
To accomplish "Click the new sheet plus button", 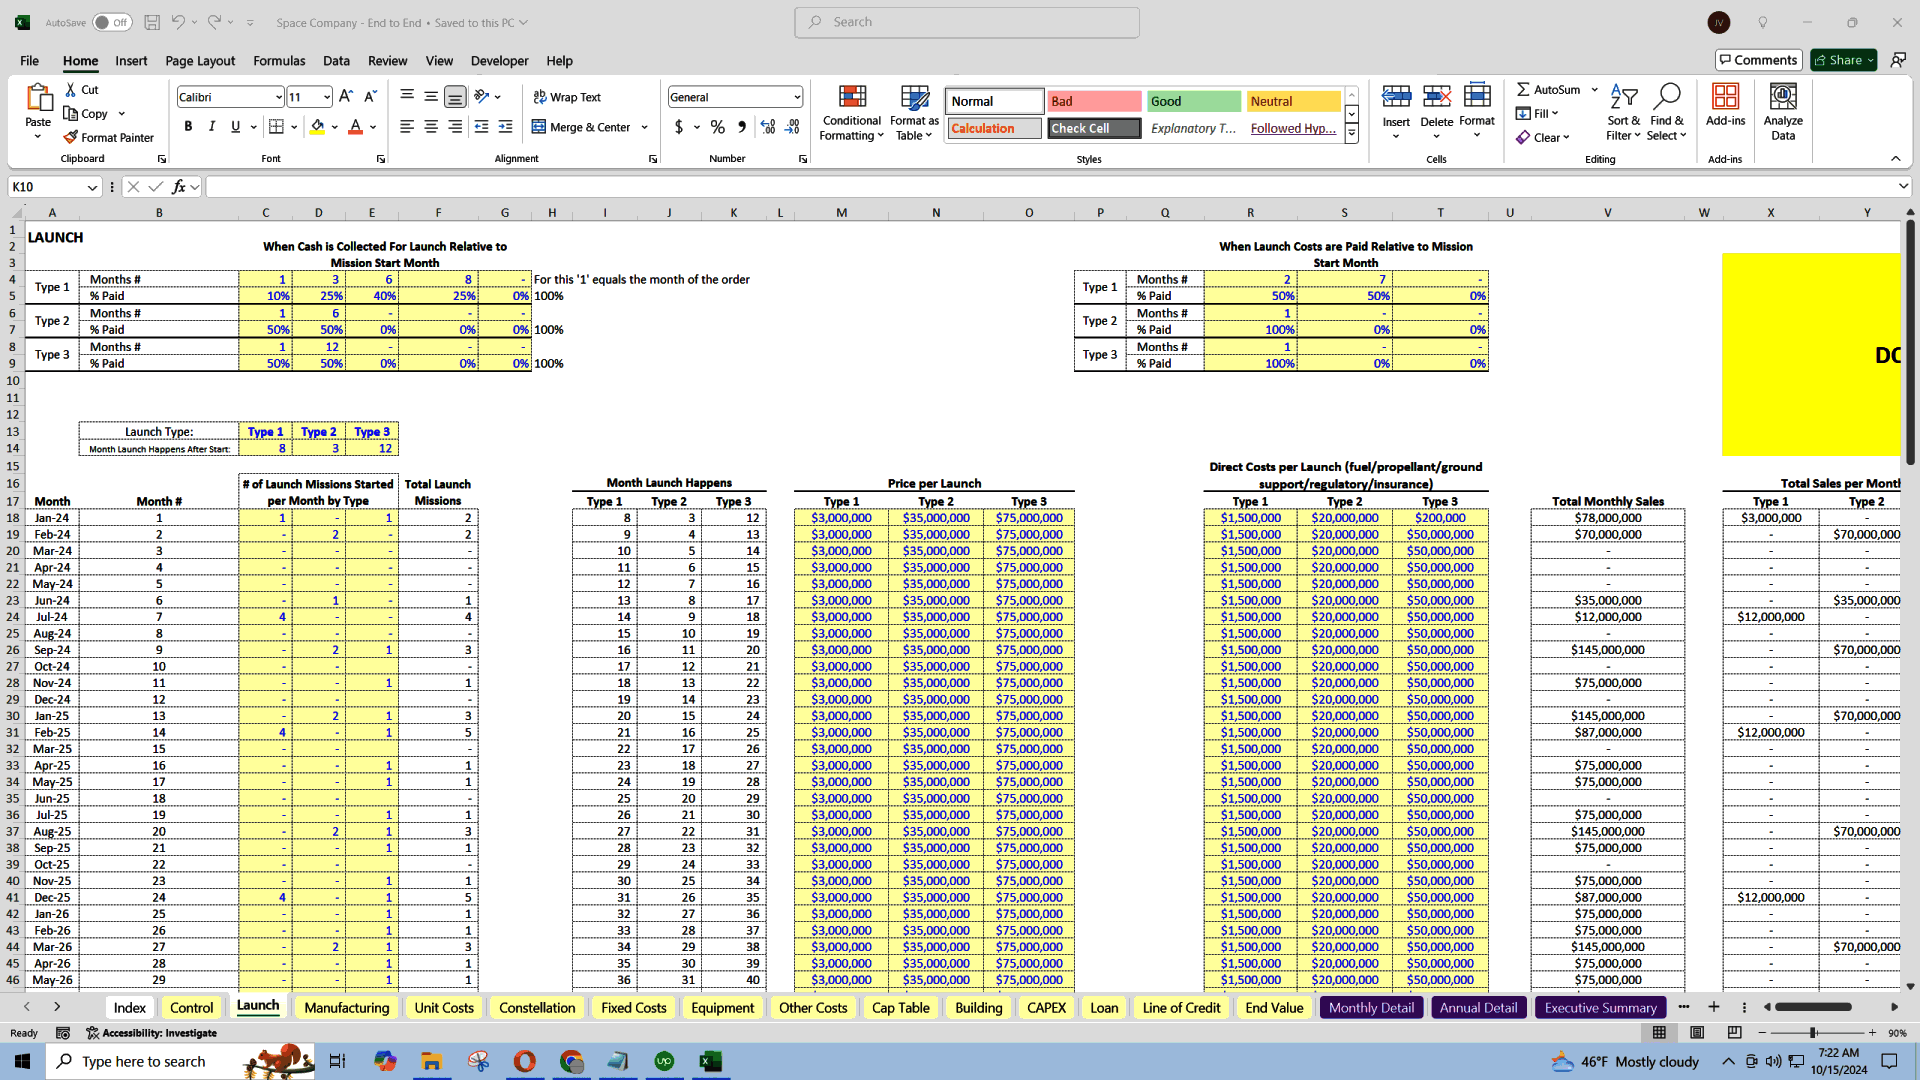I will (x=1713, y=1007).
